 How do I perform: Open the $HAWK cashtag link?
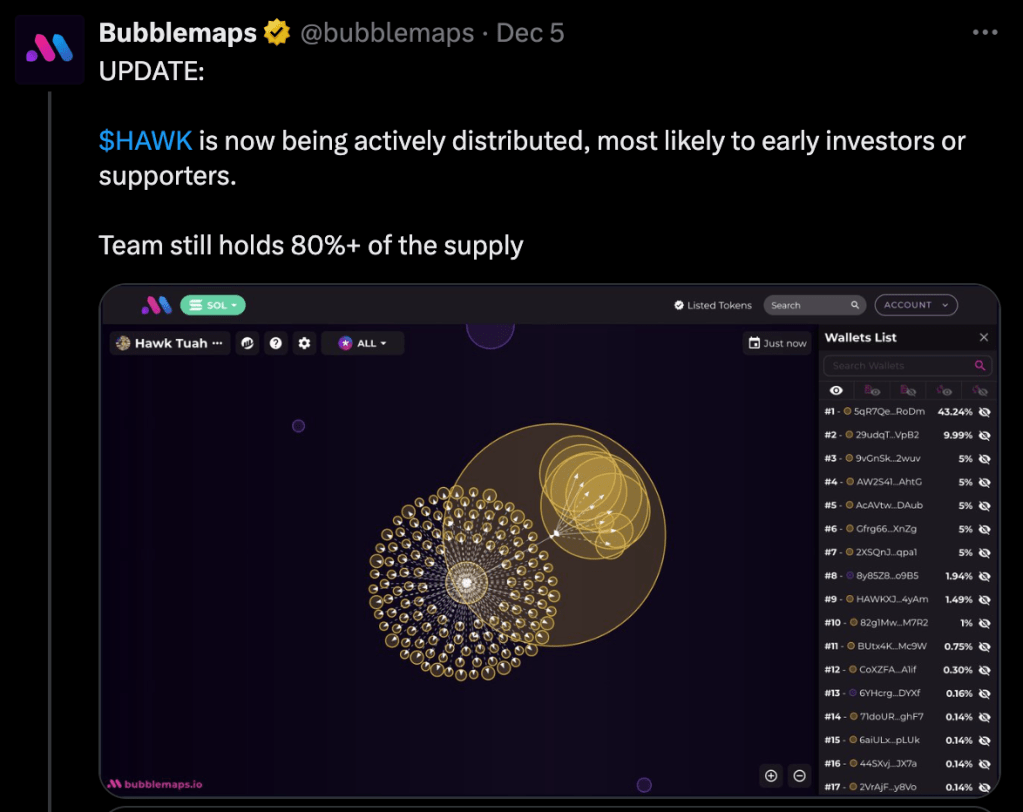(x=145, y=140)
